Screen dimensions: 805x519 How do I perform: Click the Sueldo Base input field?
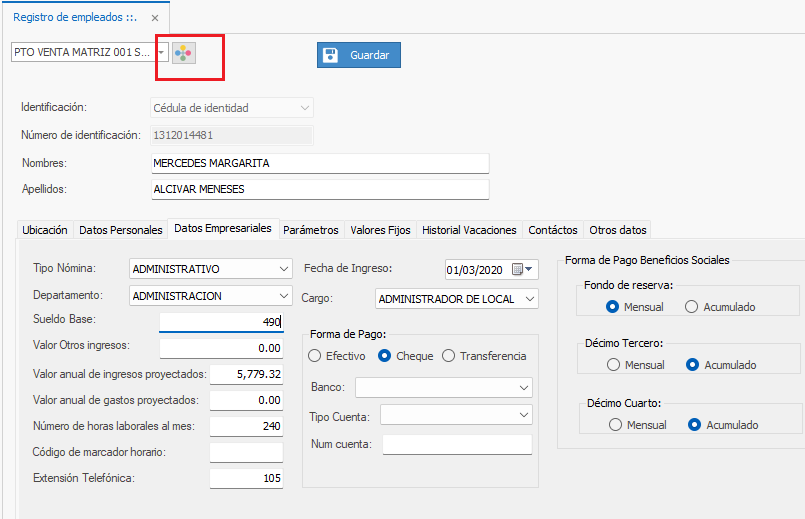220,322
